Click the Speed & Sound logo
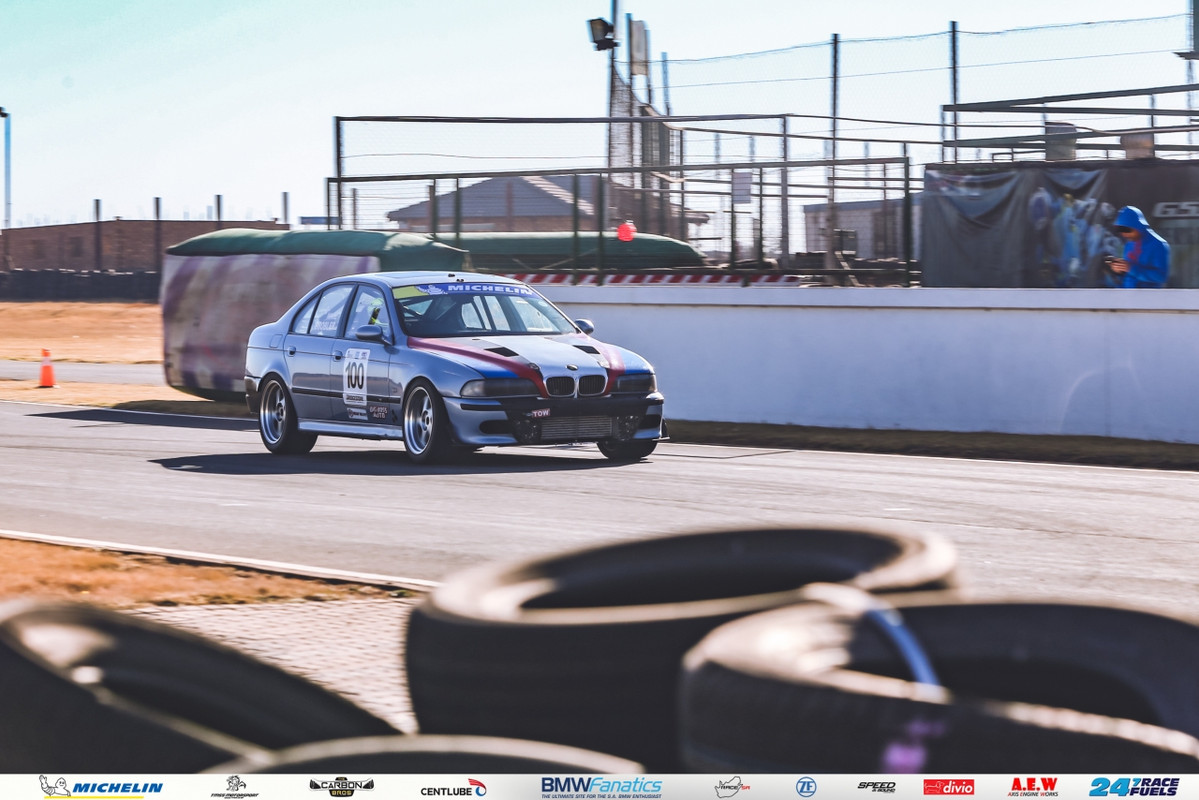The width and height of the screenshot is (1199, 800). [x=876, y=786]
